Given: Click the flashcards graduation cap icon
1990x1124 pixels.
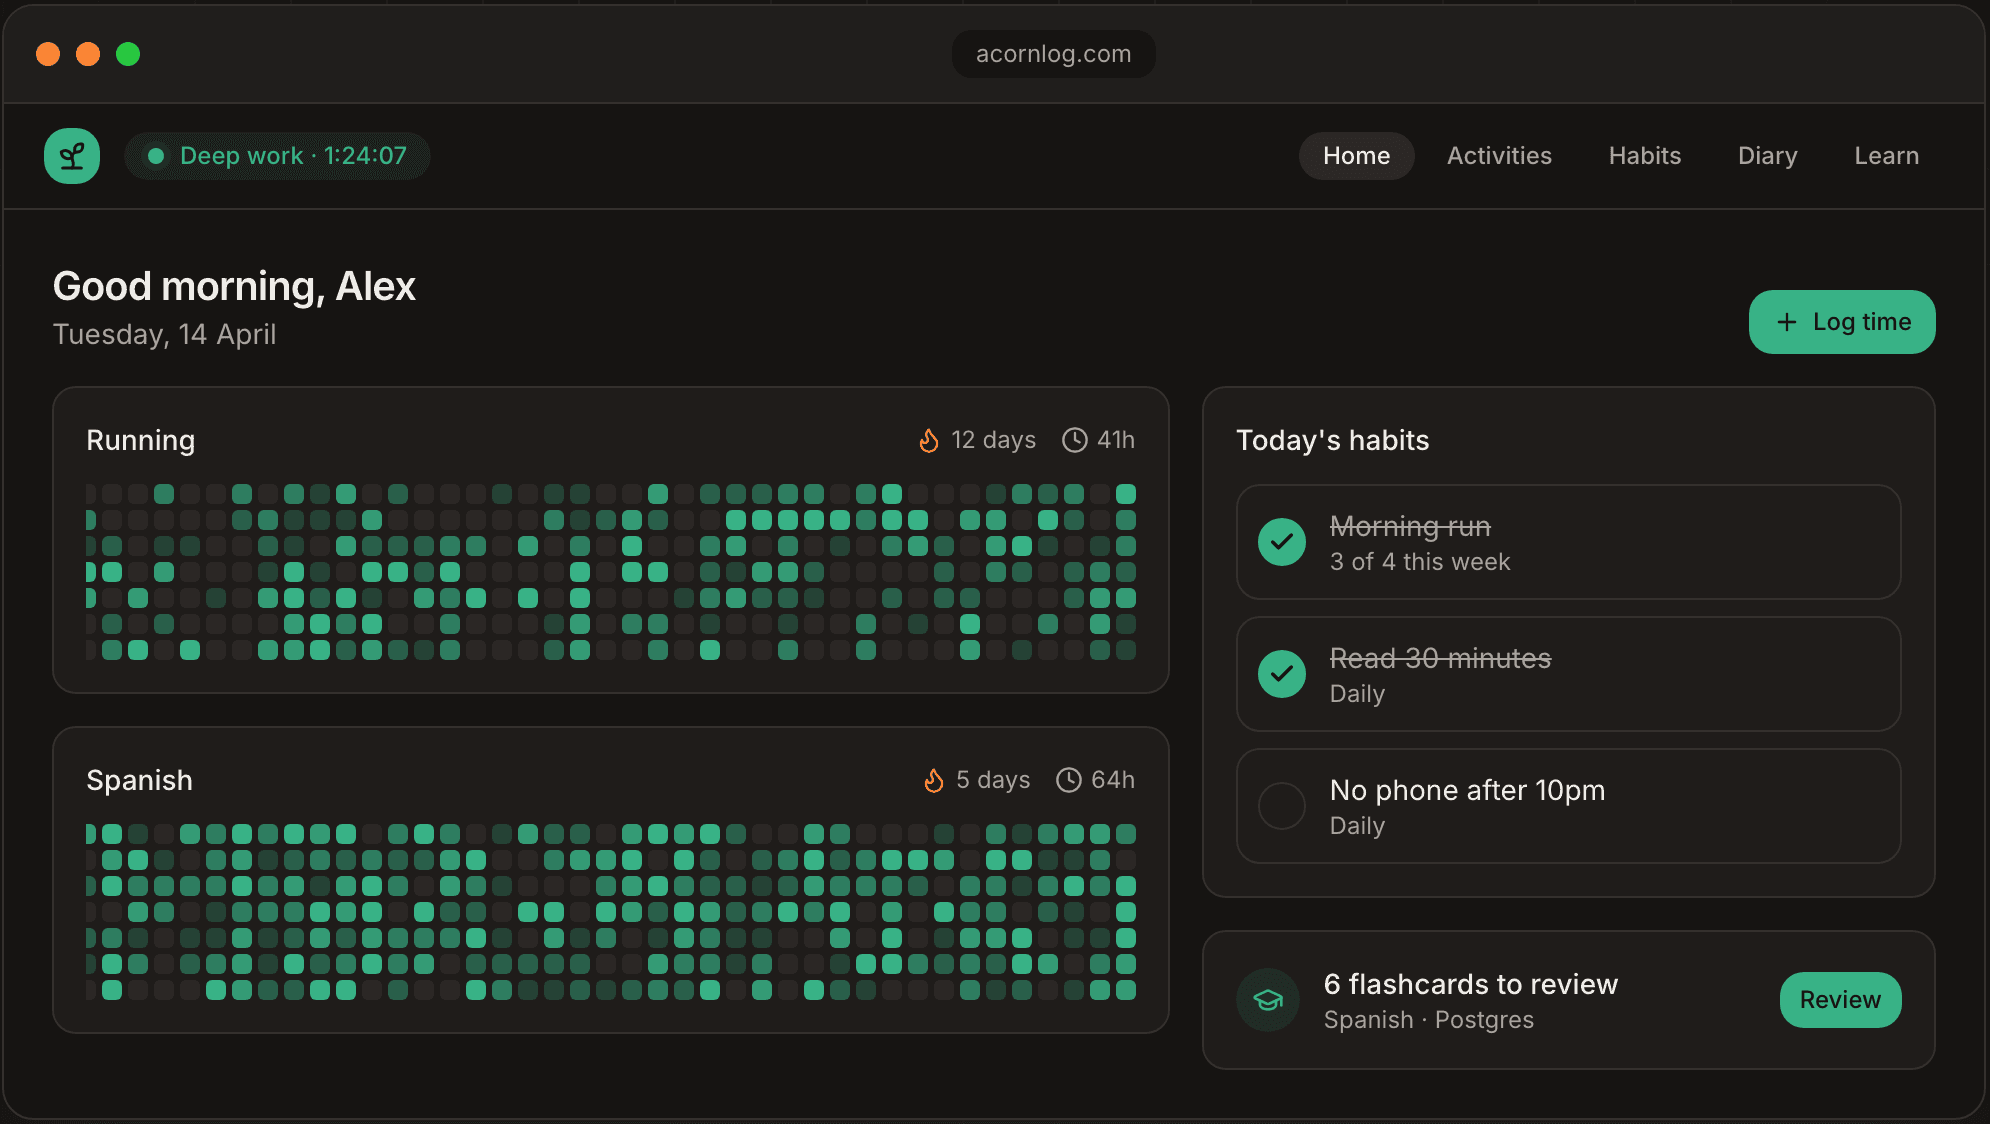Looking at the screenshot, I should pos(1268,1000).
